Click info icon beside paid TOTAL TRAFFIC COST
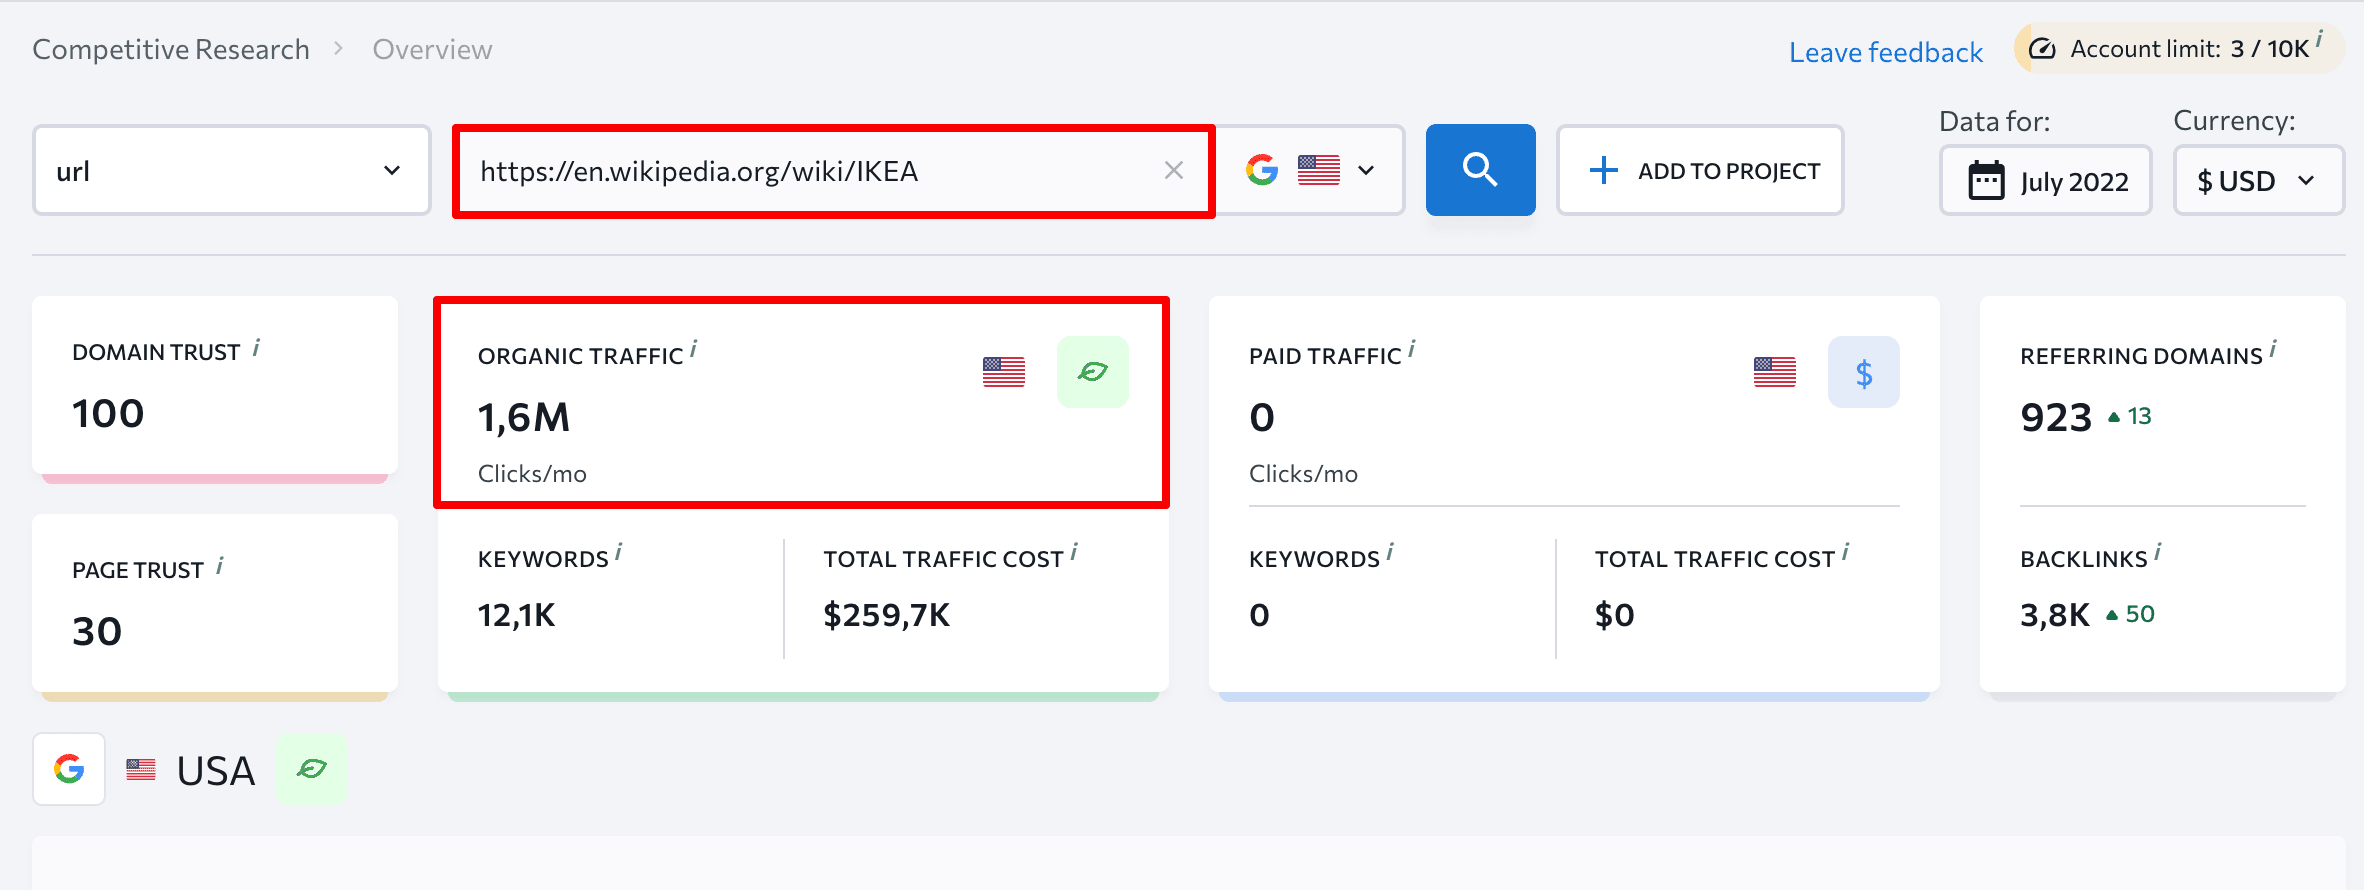 [1846, 551]
